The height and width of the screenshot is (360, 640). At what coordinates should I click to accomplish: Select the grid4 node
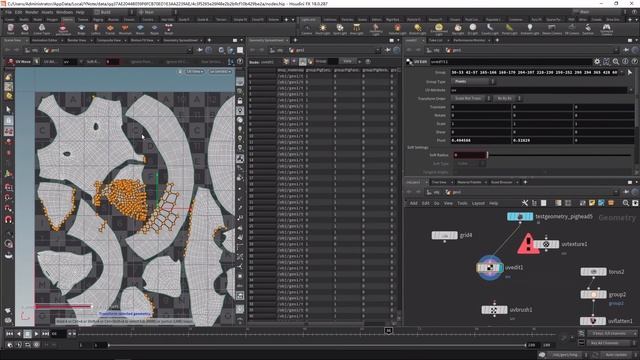[444, 236]
